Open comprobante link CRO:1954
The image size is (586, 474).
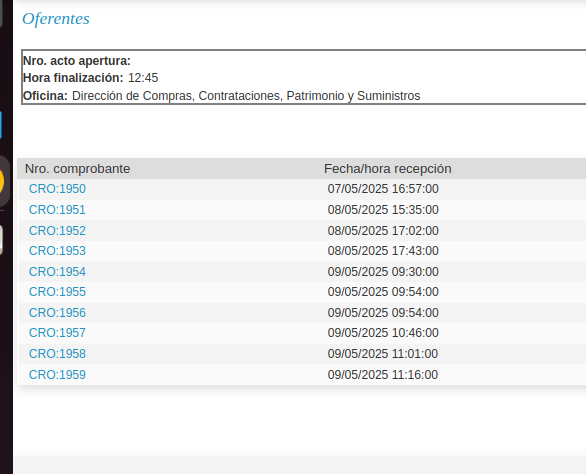coord(57,272)
